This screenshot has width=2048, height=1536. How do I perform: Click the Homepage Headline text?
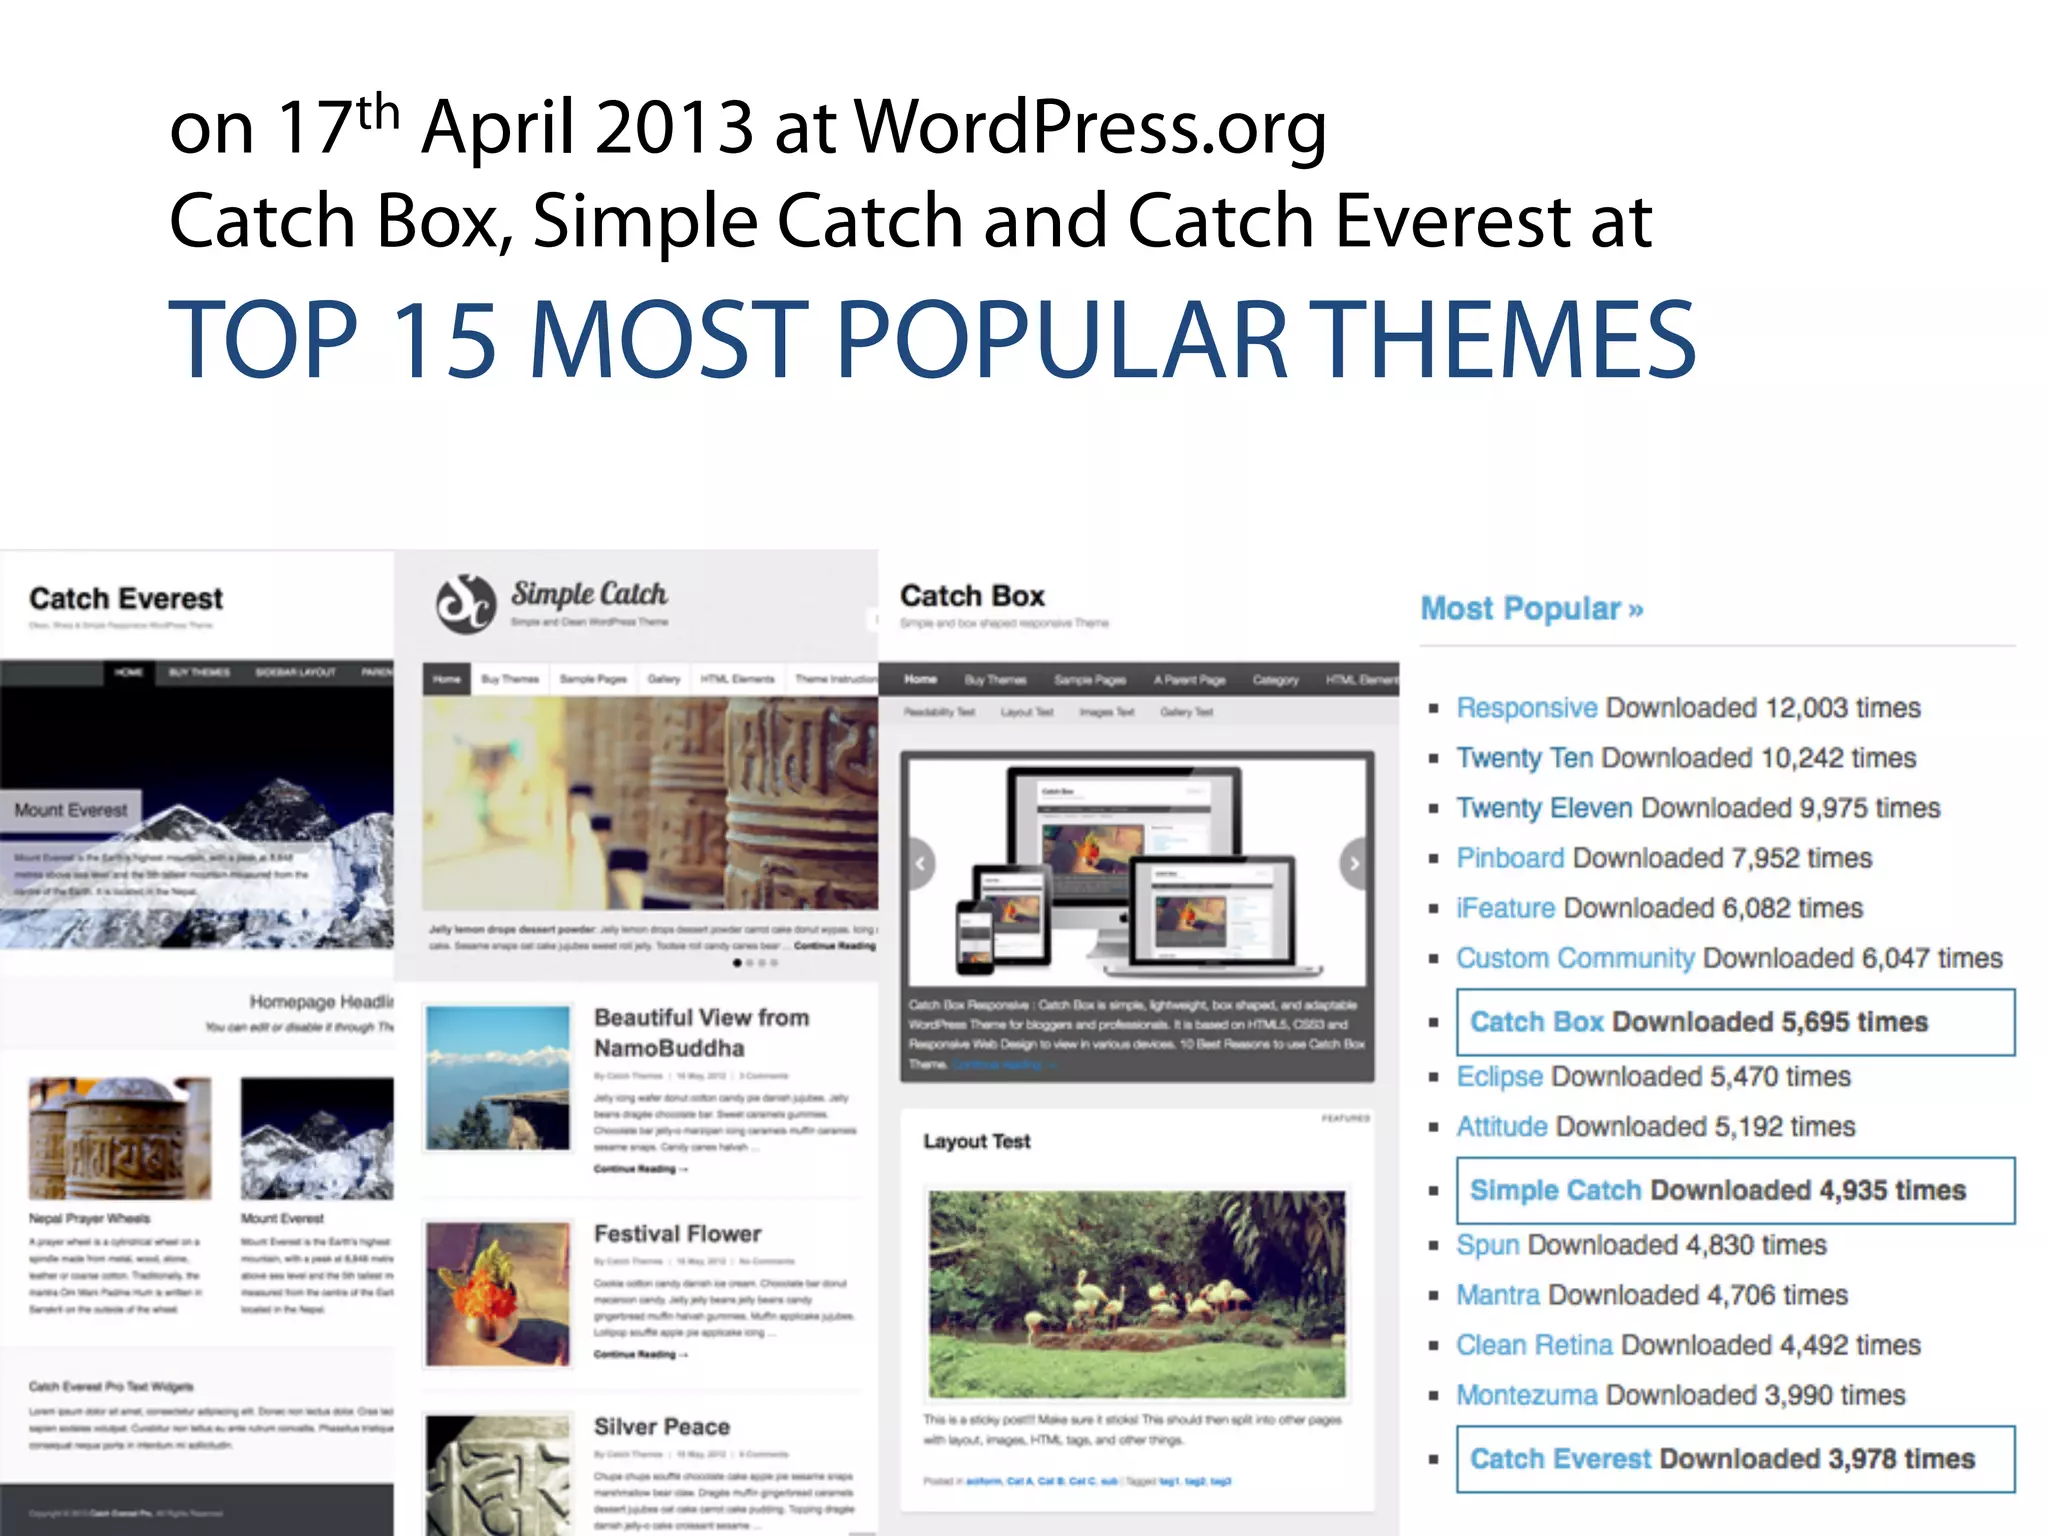click(322, 1001)
